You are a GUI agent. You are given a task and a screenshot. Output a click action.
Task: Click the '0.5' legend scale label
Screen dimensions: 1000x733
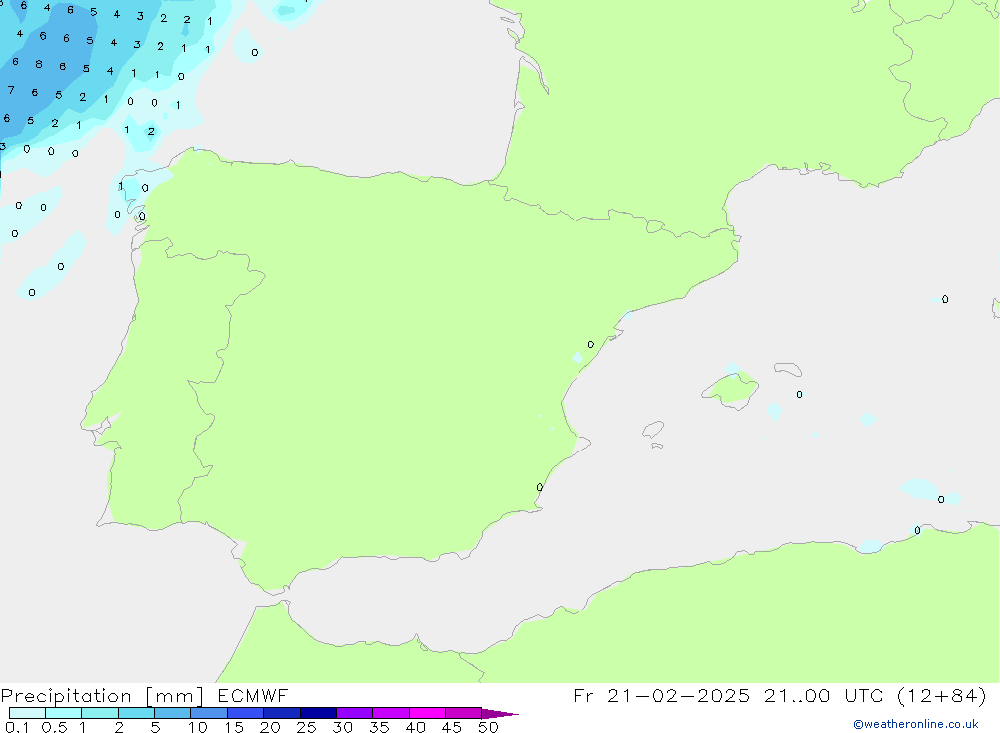[x=54, y=727]
